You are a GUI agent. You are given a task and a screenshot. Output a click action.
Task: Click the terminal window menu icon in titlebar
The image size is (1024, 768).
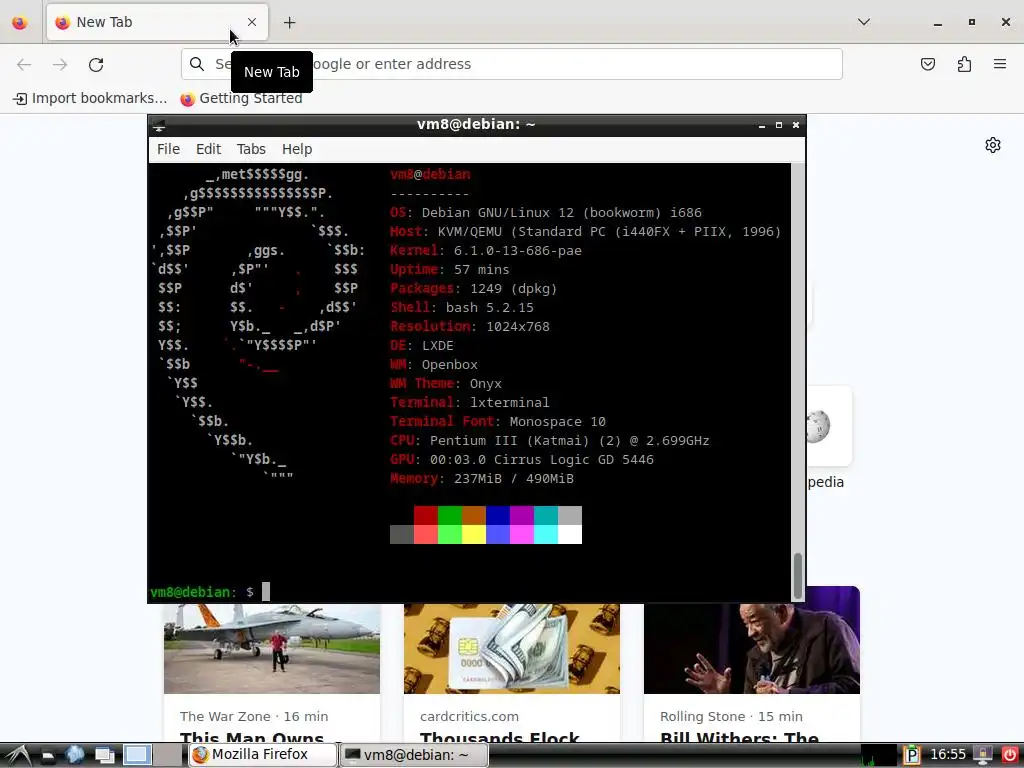point(159,125)
